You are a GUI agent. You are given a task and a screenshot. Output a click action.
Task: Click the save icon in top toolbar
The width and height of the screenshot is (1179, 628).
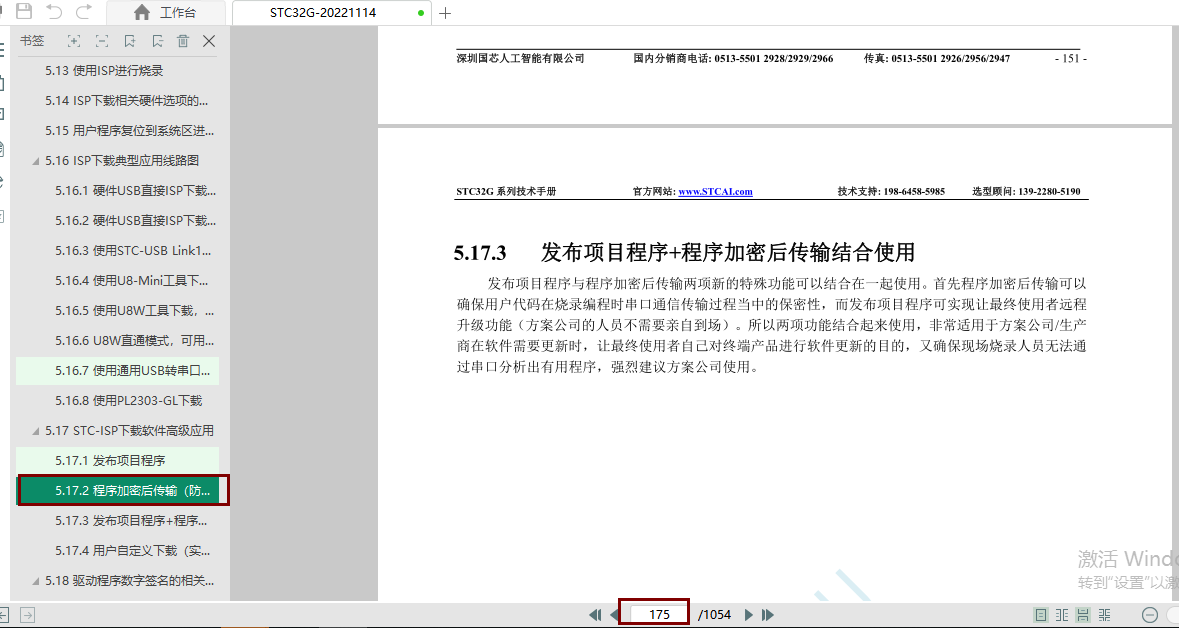[24, 12]
